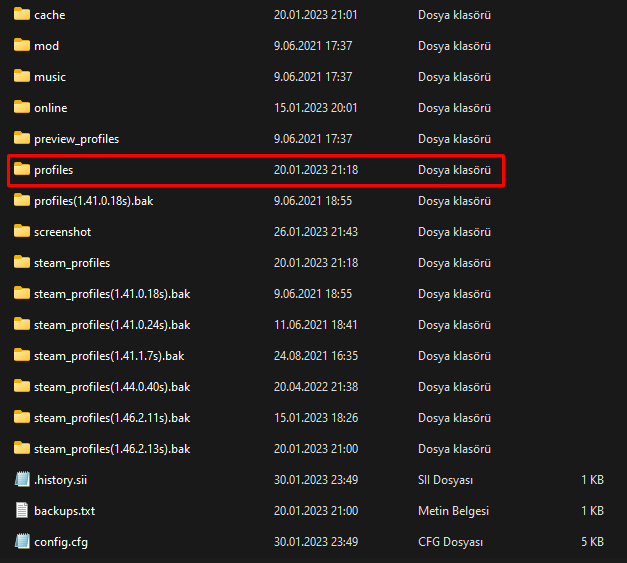Click the date '15.01.2023 18:26'

point(316,417)
